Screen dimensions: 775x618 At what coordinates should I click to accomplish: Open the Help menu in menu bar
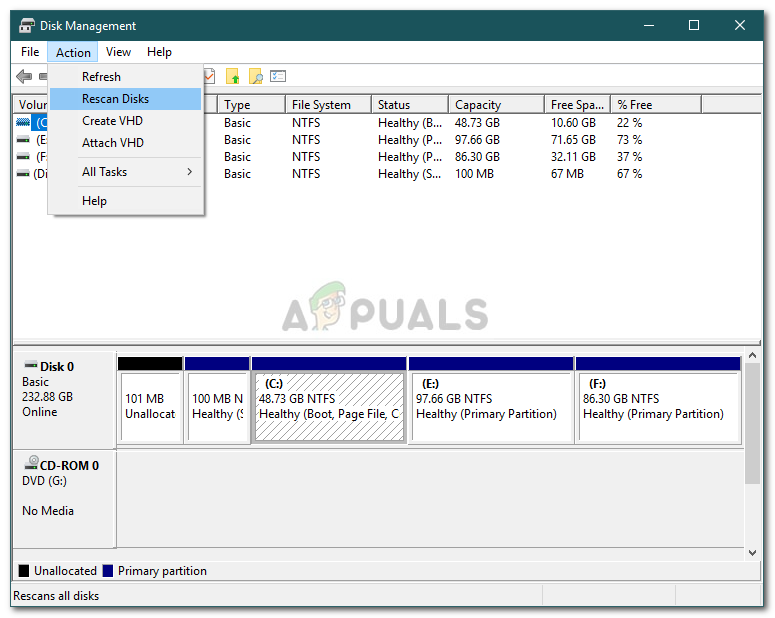point(159,52)
